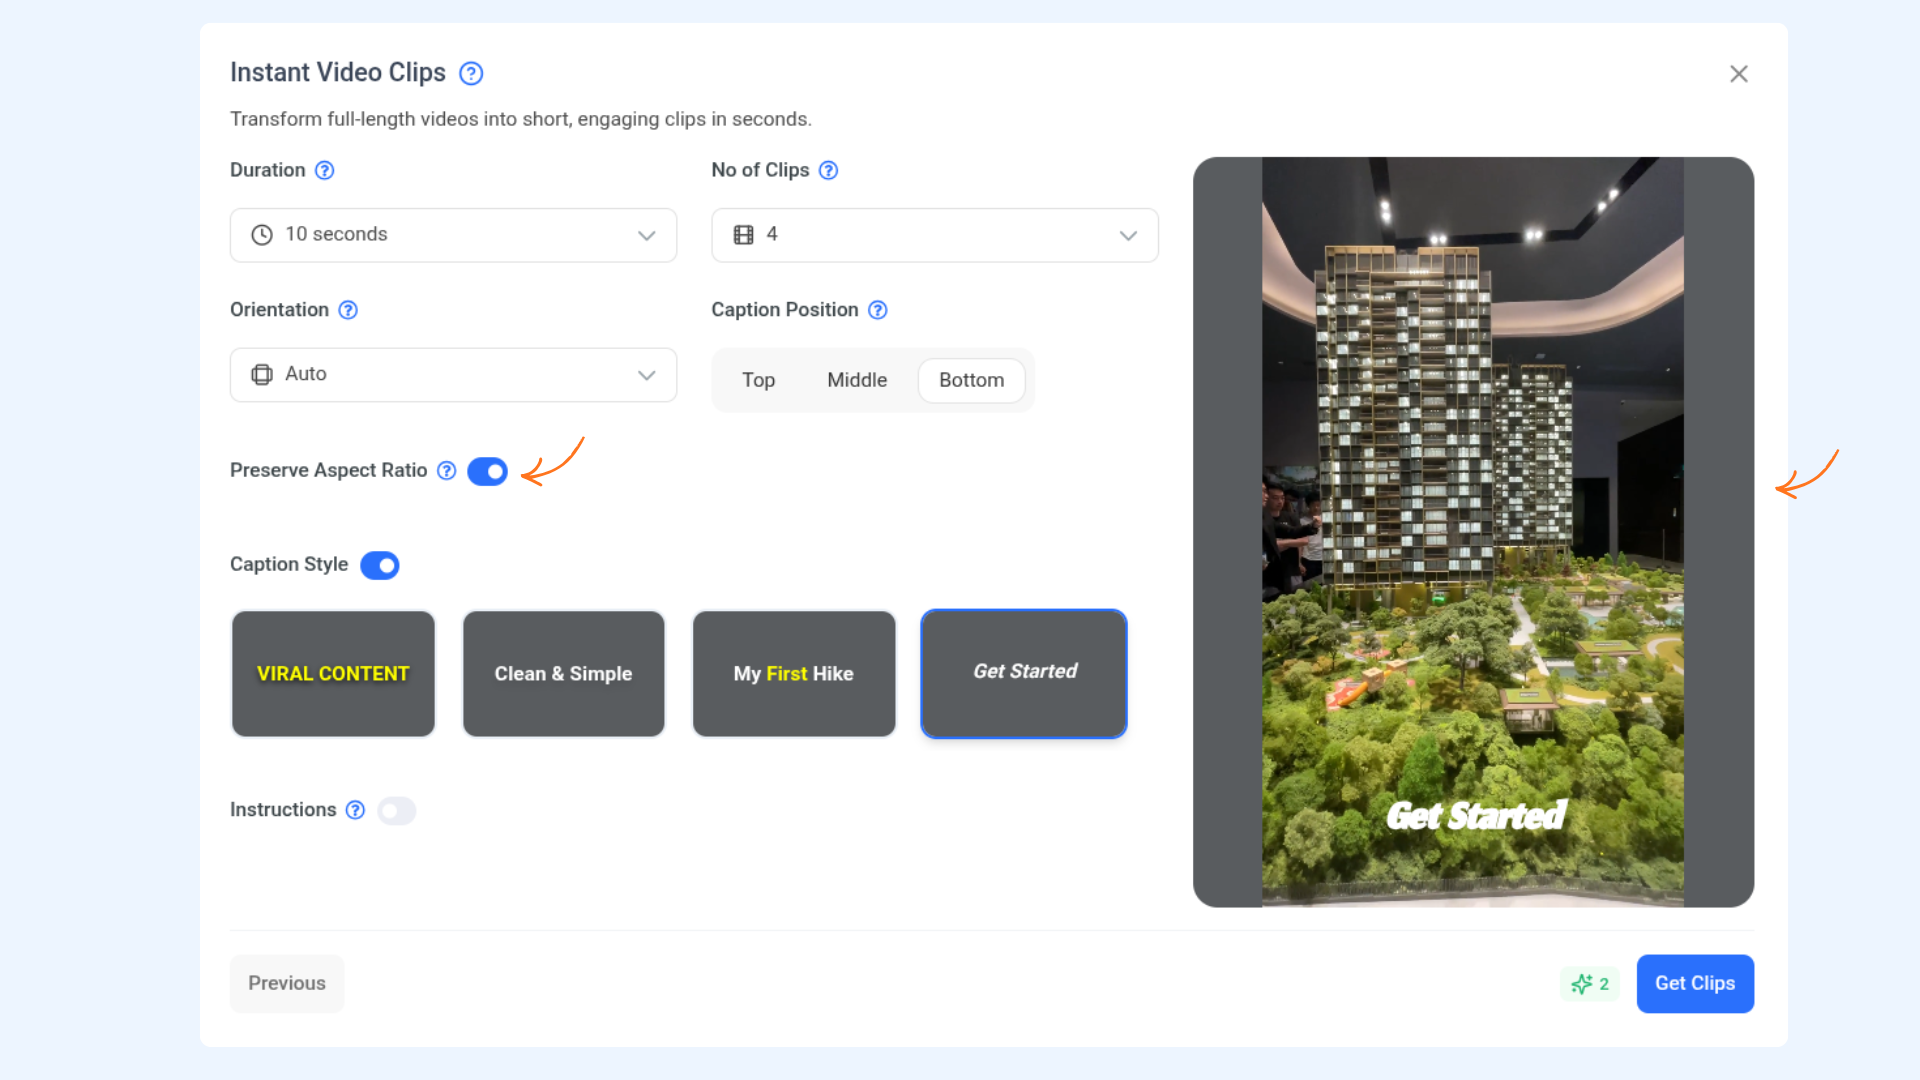The image size is (1920, 1080).
Task: Show Orientation help tooltip icon
Action: [x=348, y=310]
